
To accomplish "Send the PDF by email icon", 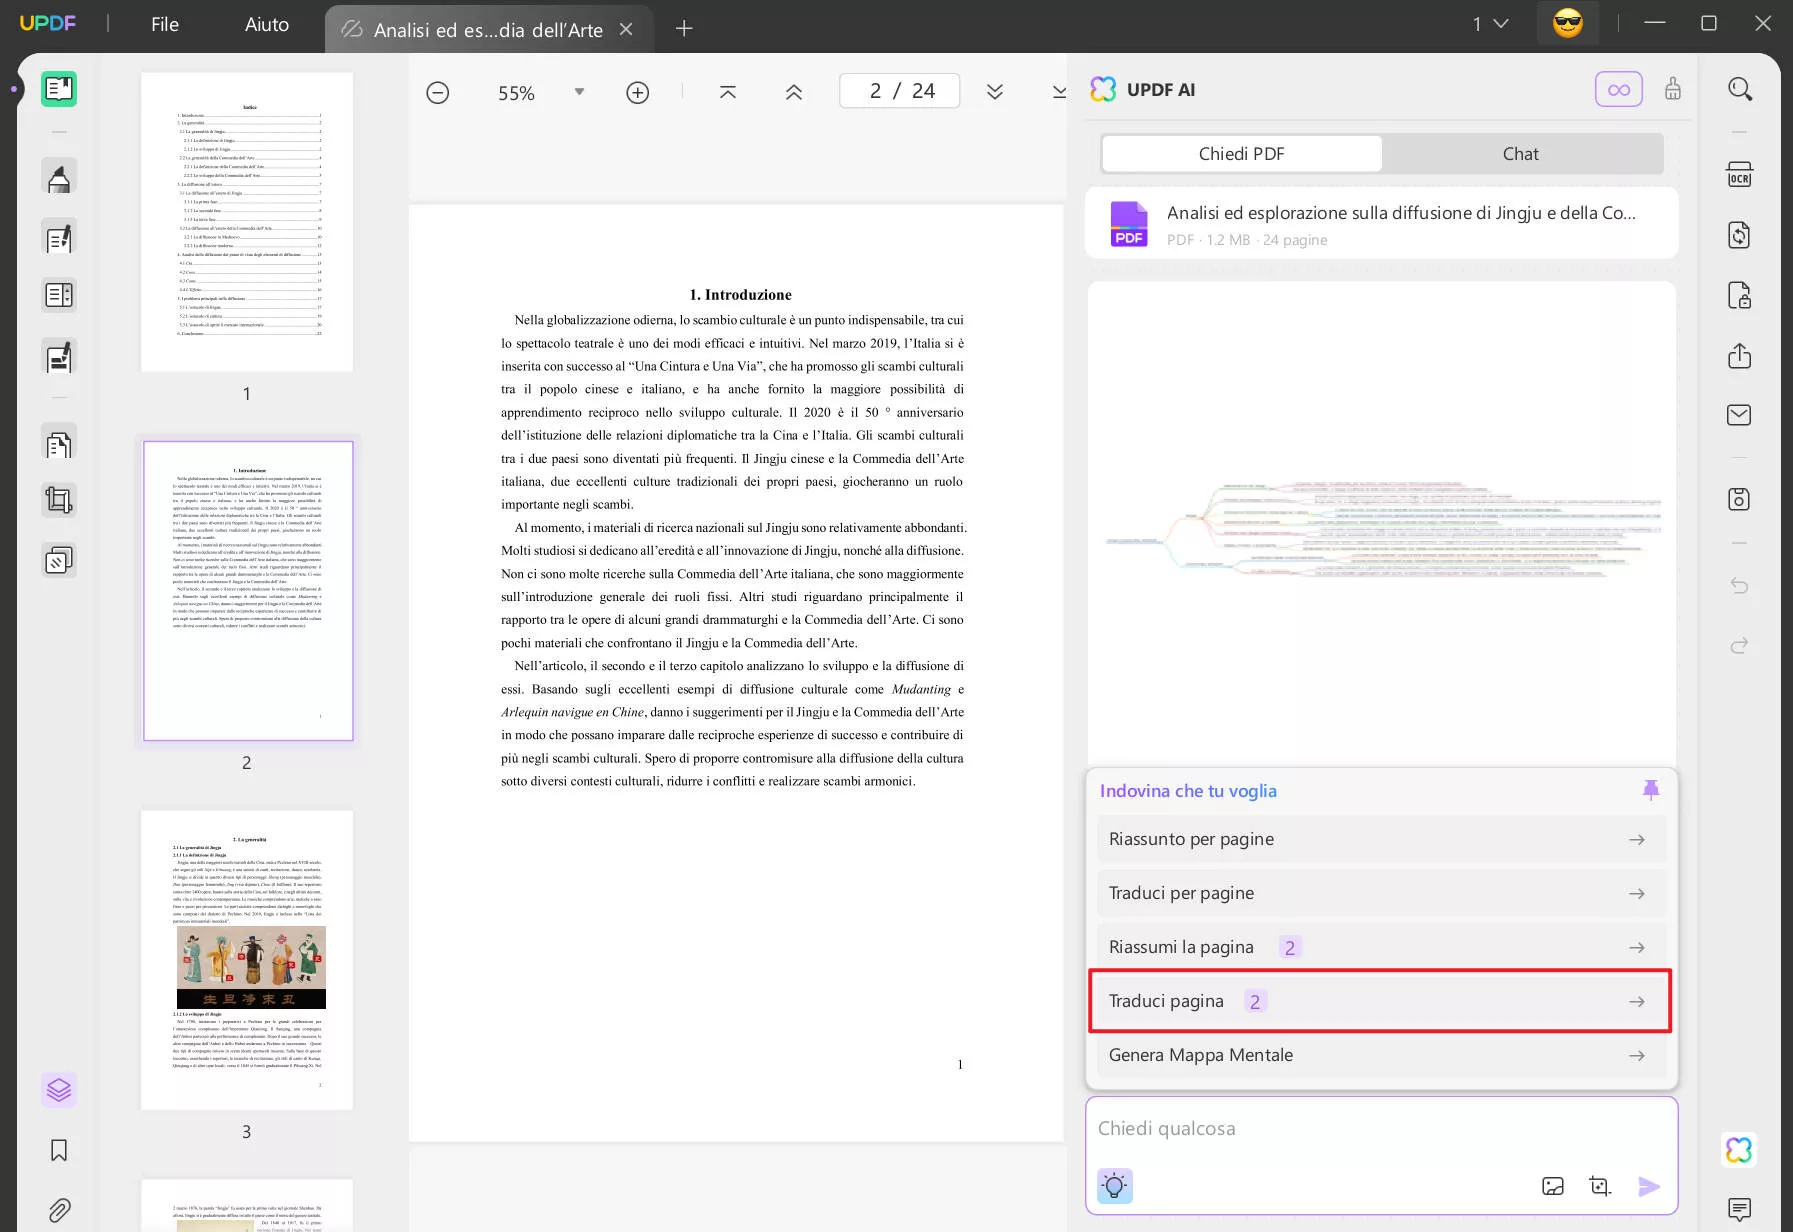I will click(1739, 415).
